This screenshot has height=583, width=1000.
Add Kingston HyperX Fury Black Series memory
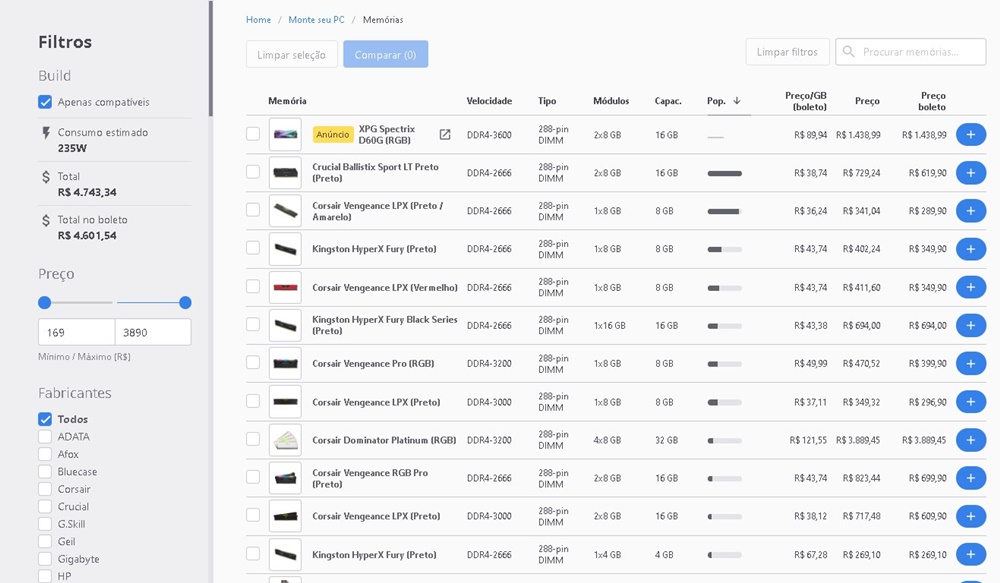coord(971,325)
